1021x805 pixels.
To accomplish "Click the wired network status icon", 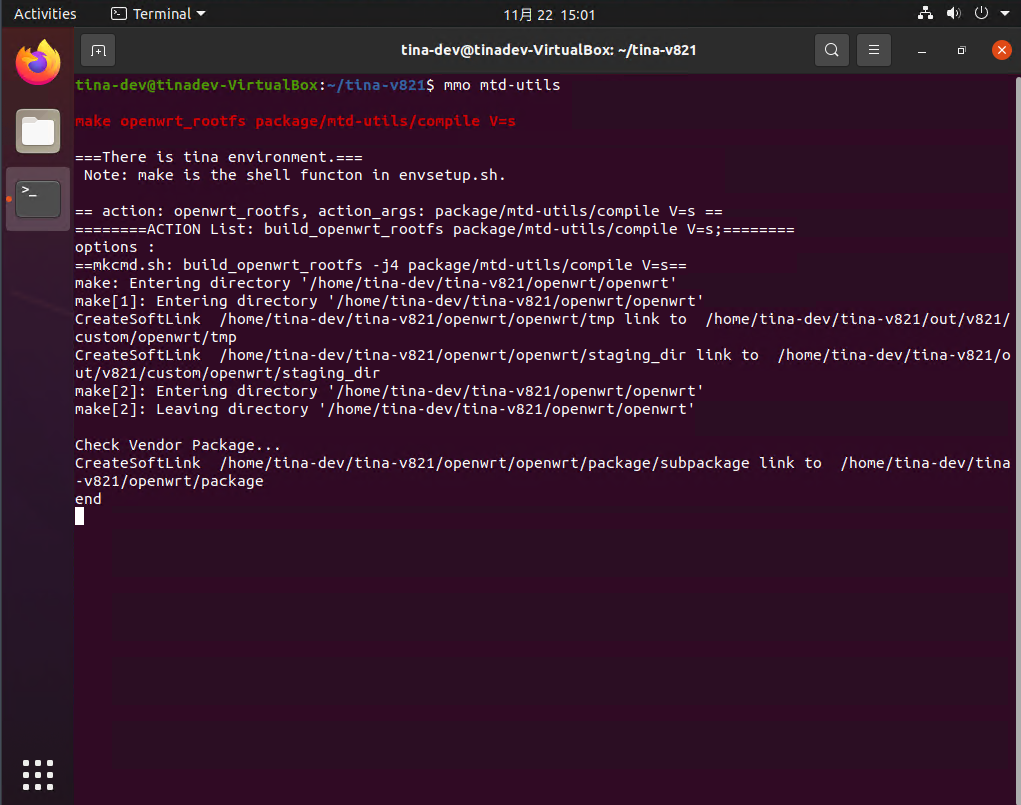I will tap(925, 14).
